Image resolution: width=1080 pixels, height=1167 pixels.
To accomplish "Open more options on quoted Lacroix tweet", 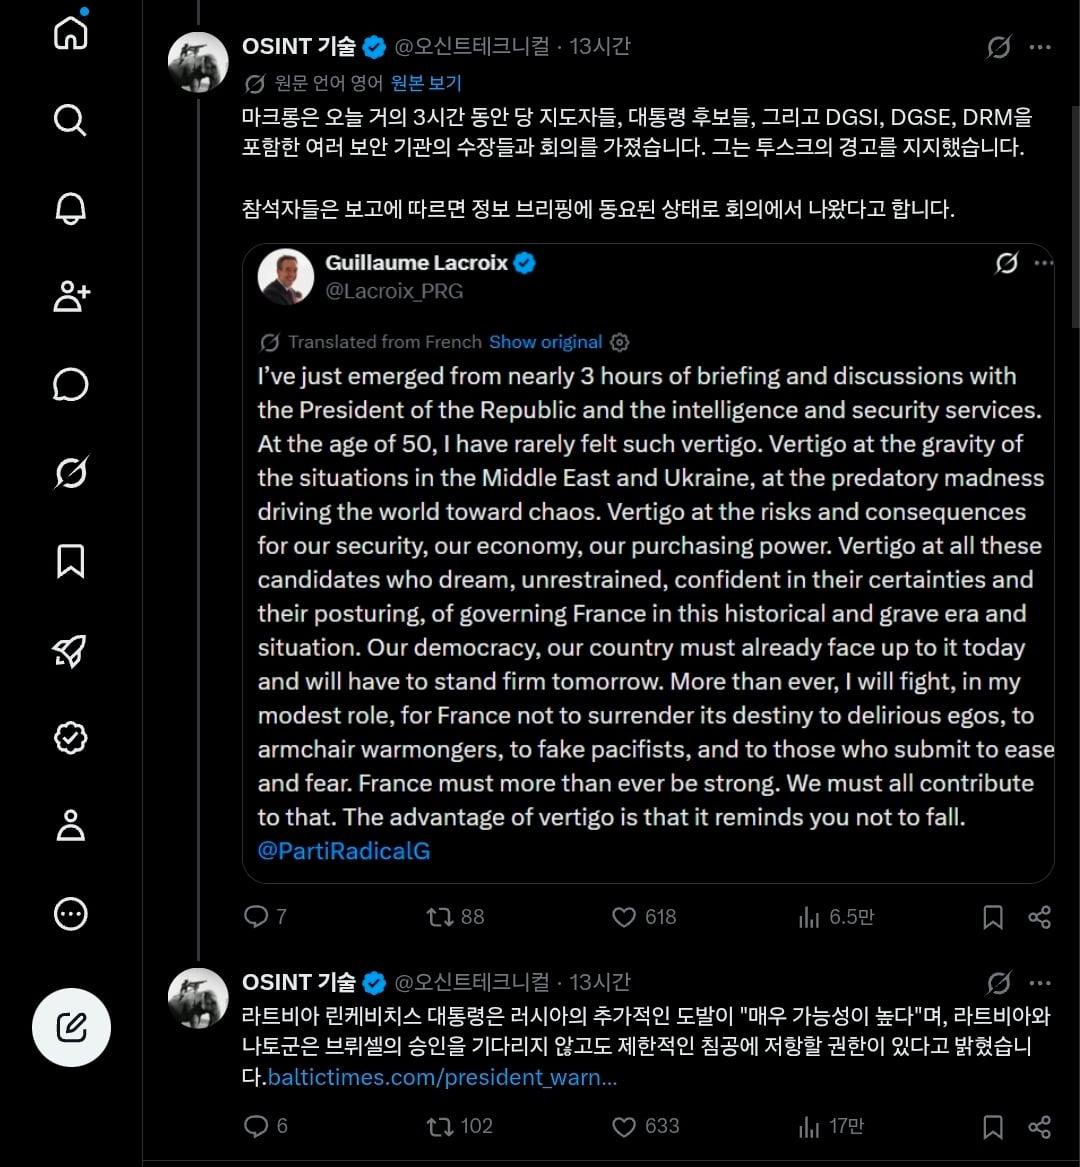I will (1044, 263).
